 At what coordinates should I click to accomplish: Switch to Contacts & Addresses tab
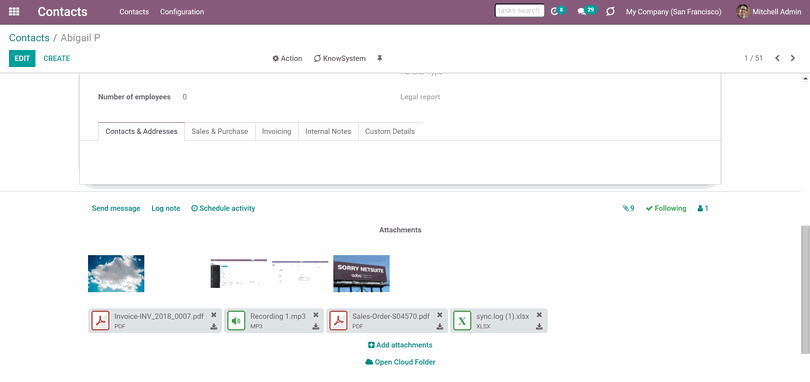tap(141, 131)
